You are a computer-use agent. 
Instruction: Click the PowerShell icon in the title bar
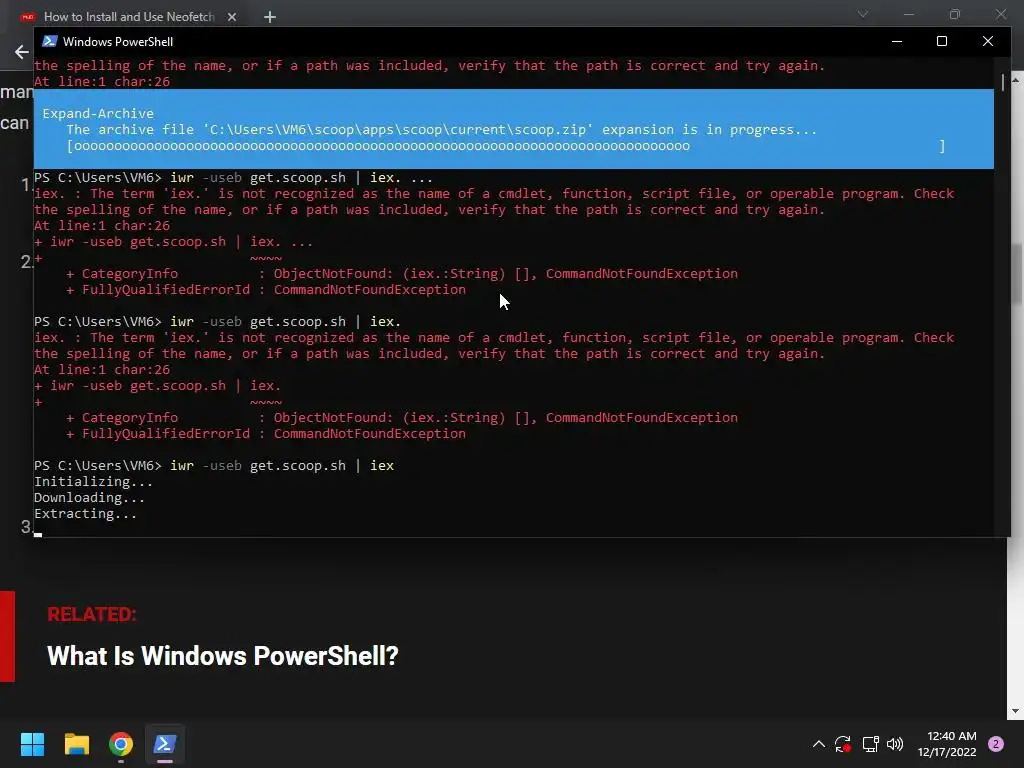pos(49,41)
